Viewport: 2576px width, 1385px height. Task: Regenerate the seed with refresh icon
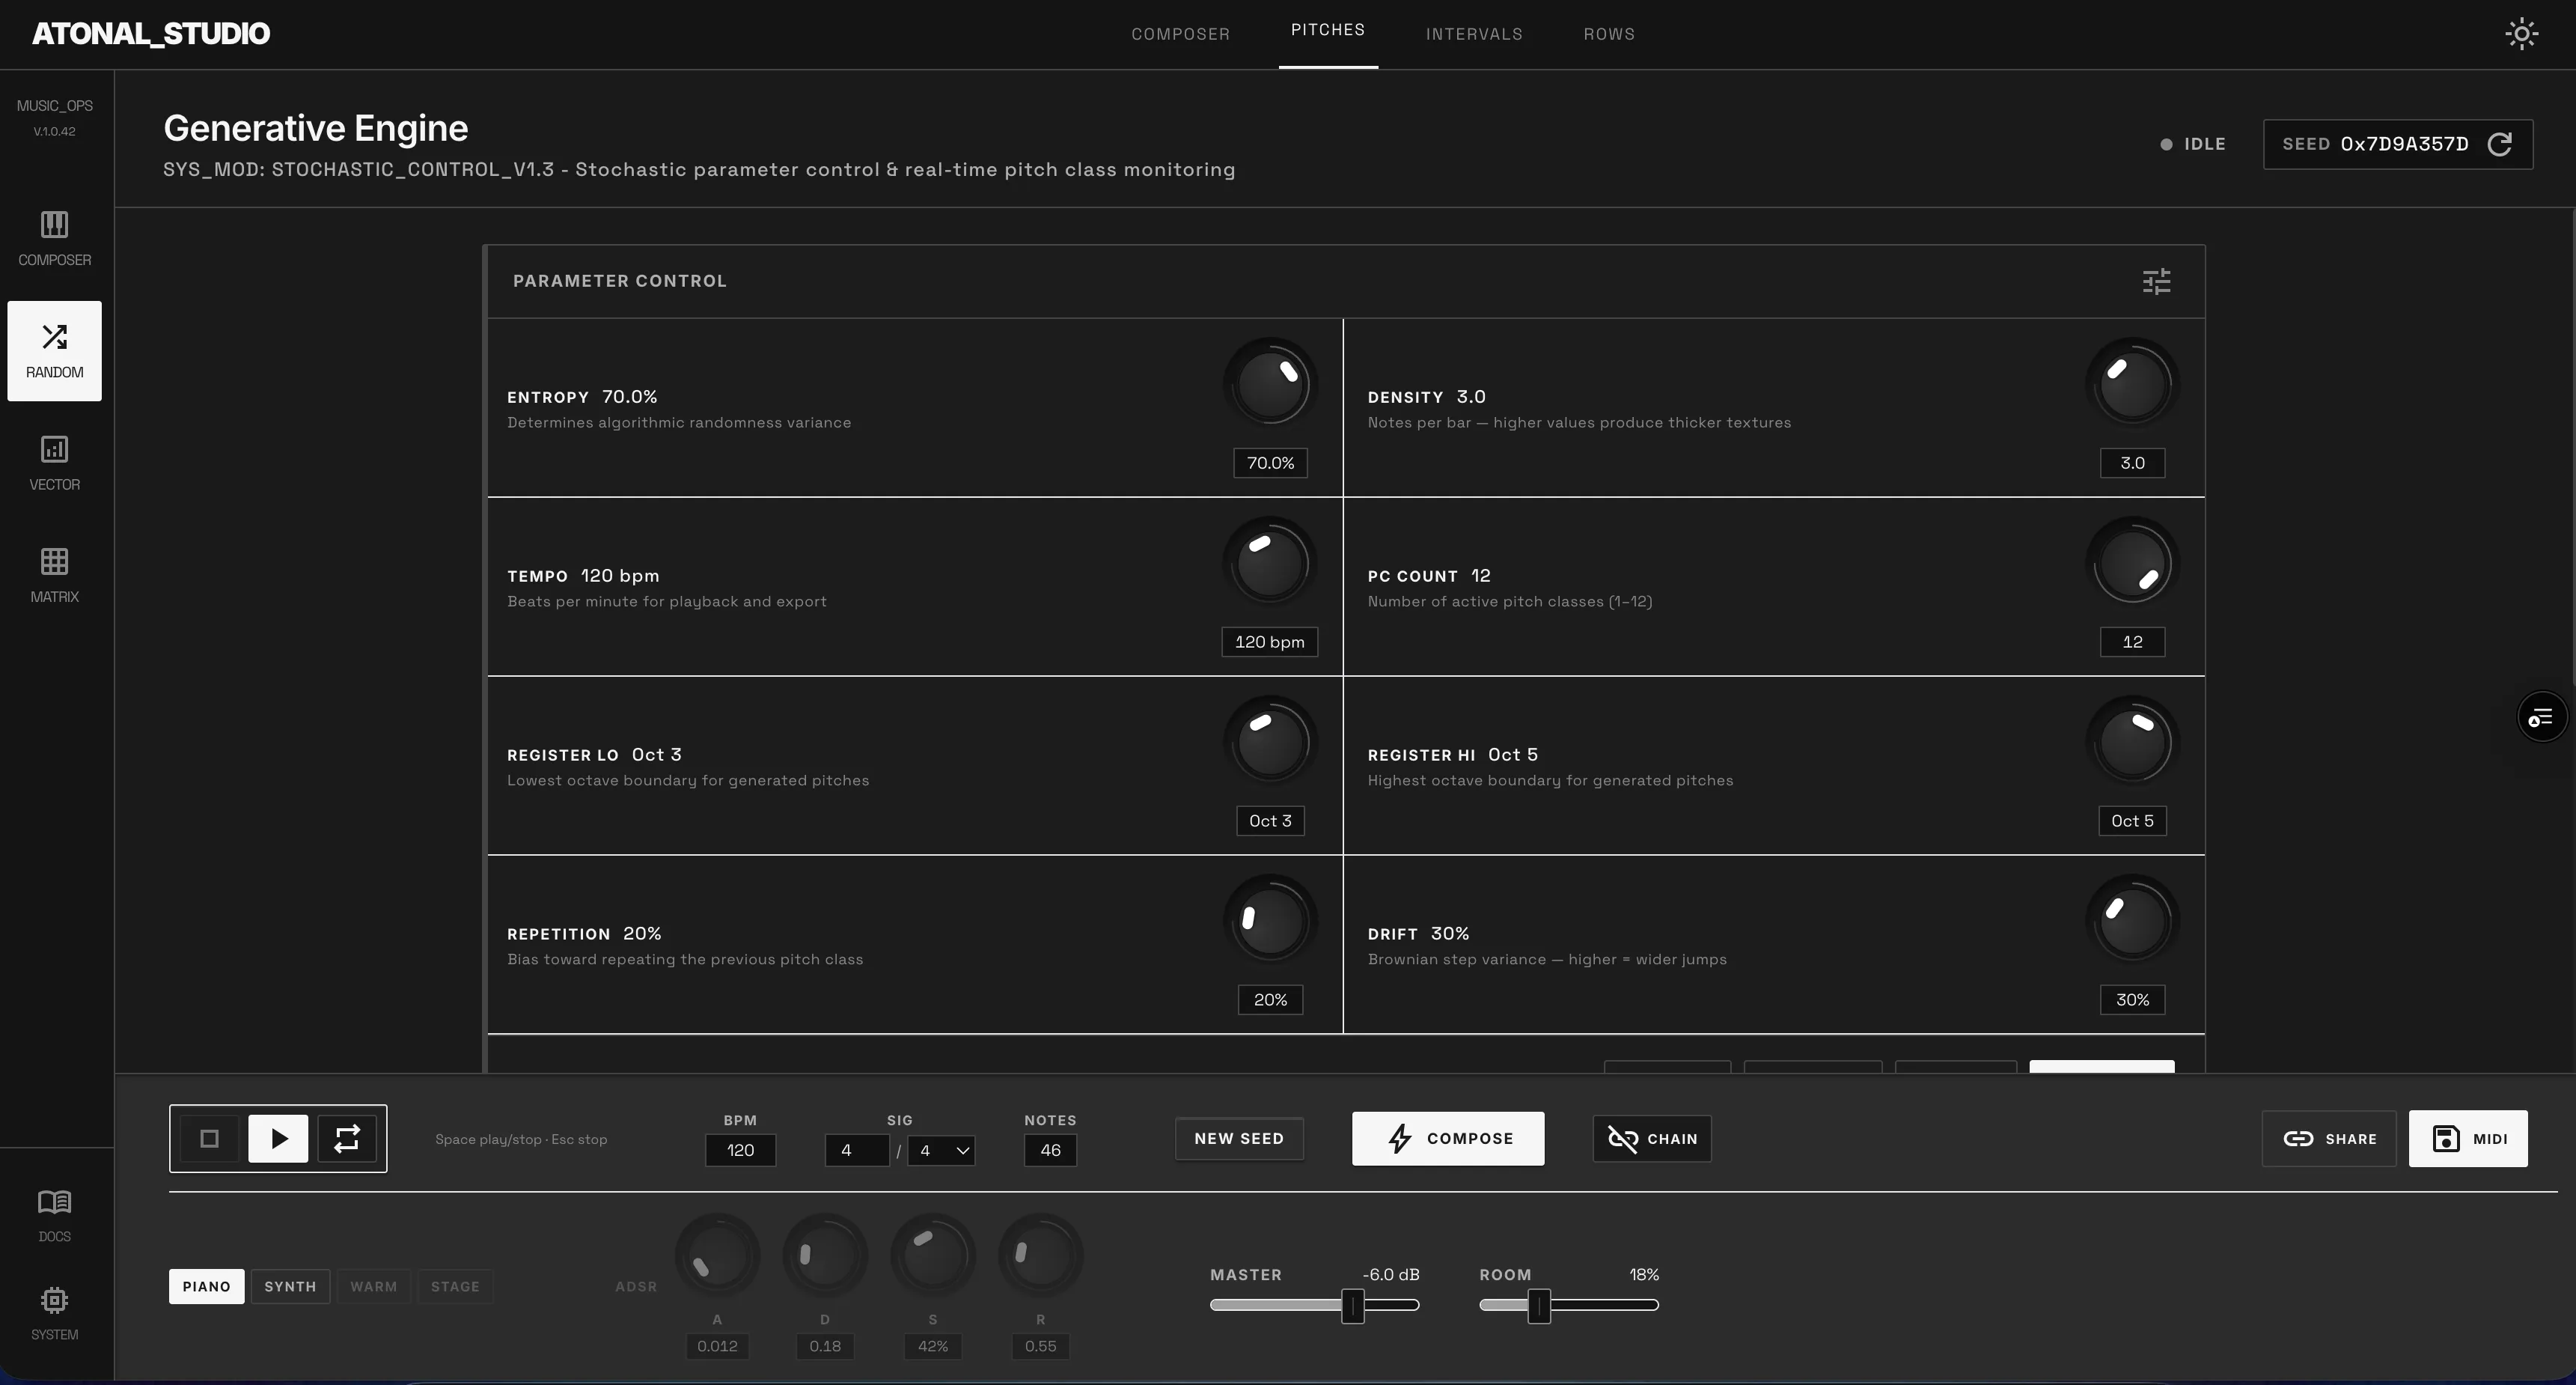pos(2499,144)
